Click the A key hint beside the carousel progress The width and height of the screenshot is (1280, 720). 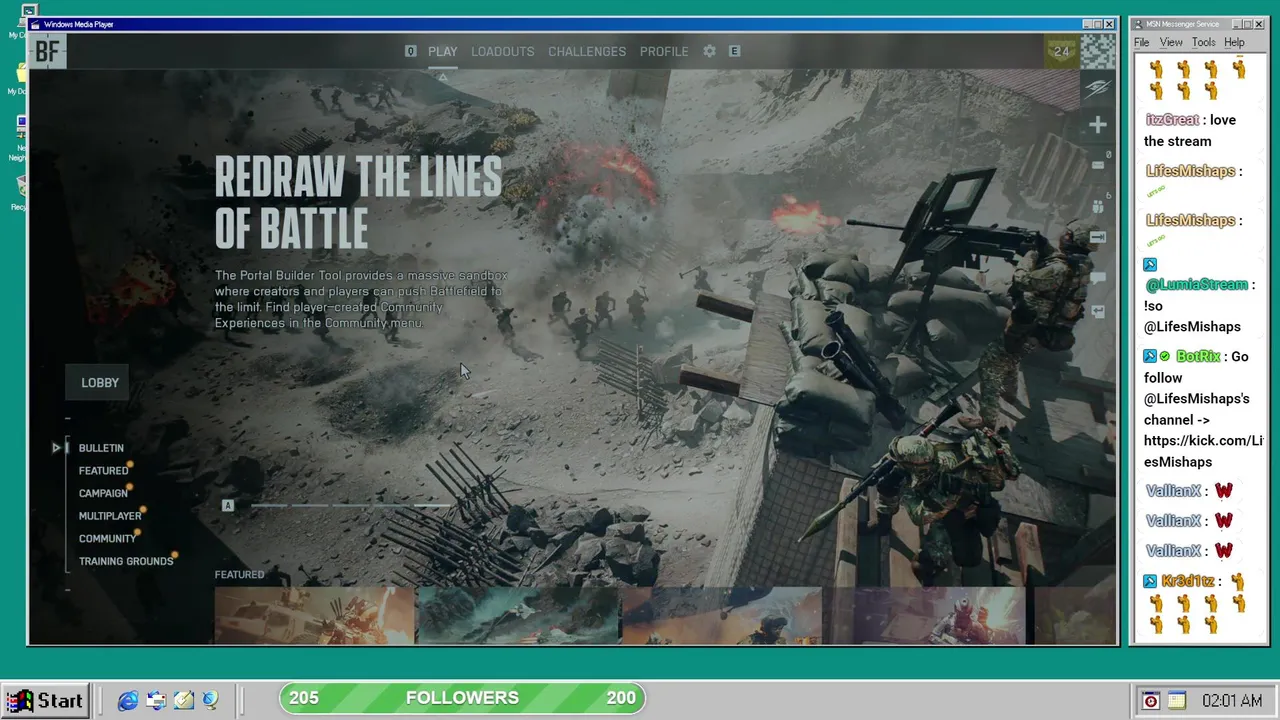tap(228, 505)
